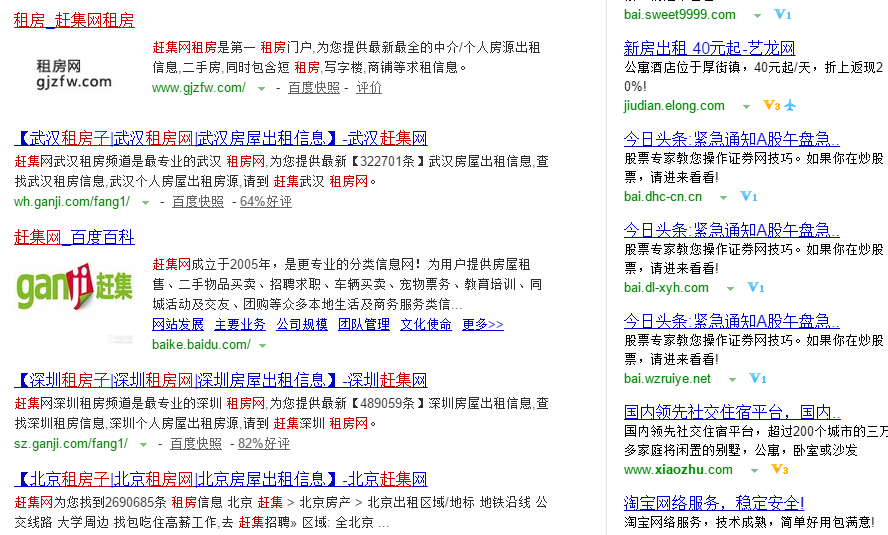Screen dimensions: 888x535
Task: Click the V1 badge next to bai.sweet9999.com
Action: click(x=783, y=15)
